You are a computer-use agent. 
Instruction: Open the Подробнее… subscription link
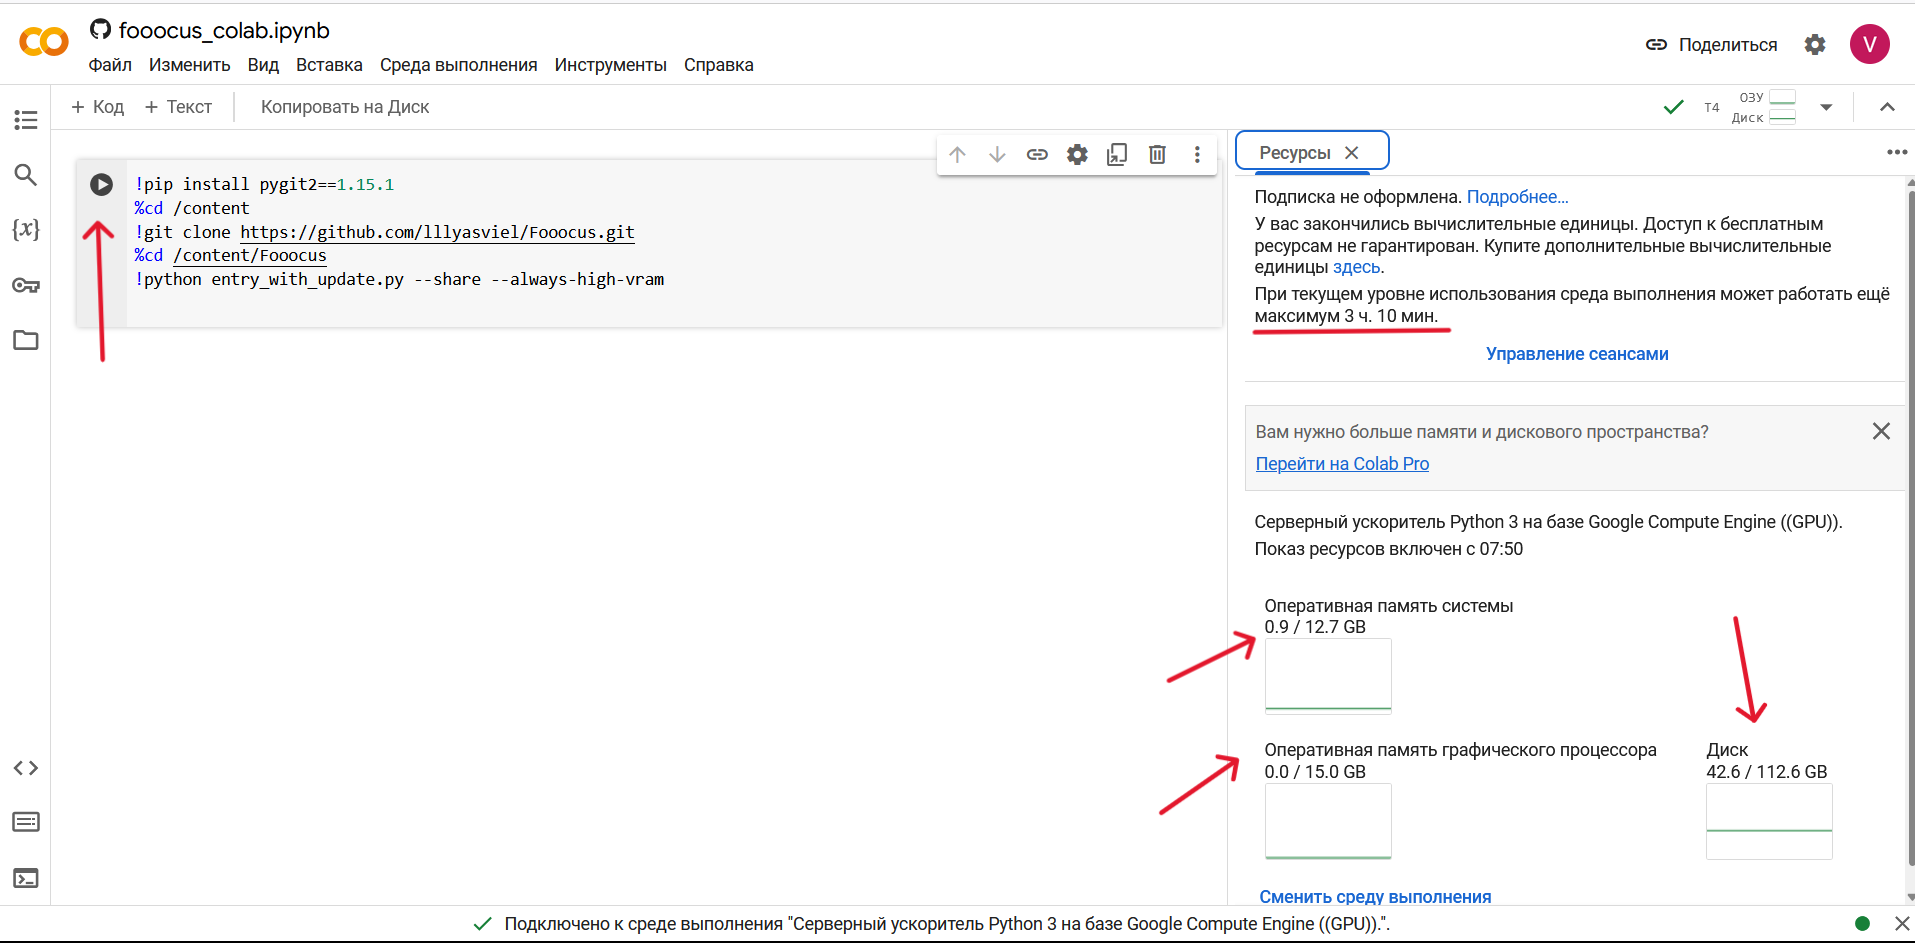pyautogui.click(x=1517, y=197)
